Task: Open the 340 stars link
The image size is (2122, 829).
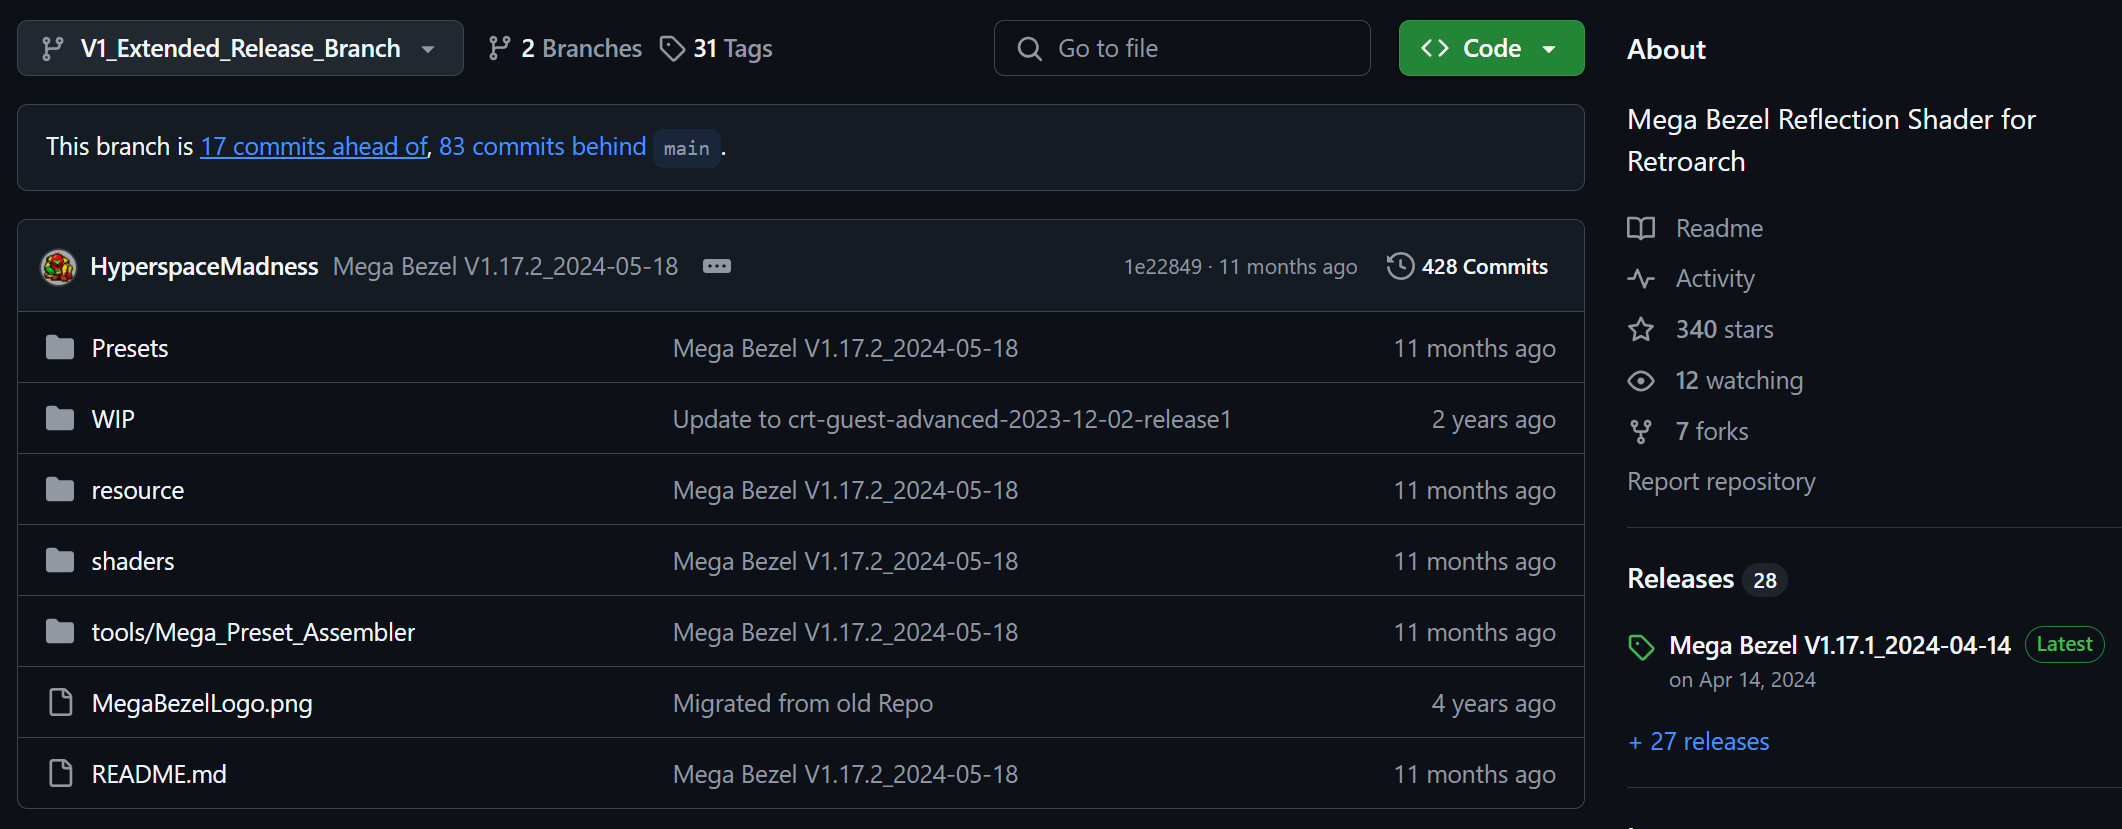Action: pos(1725,329)
